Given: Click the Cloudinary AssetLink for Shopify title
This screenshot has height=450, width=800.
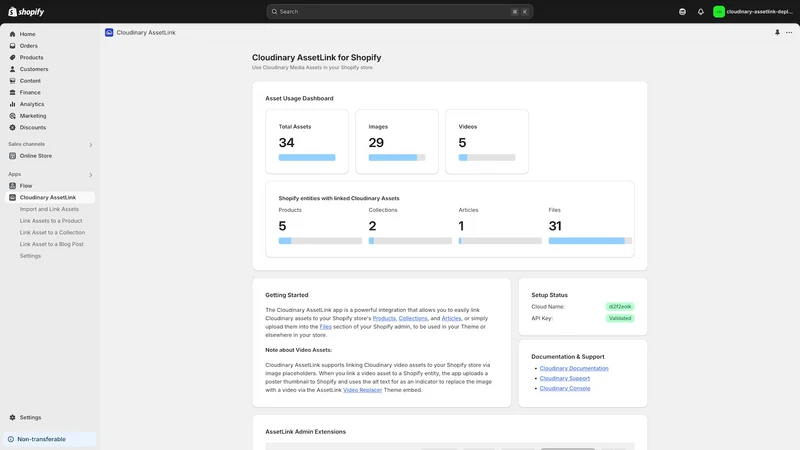Looking at the screenshot, I should 316,58.
